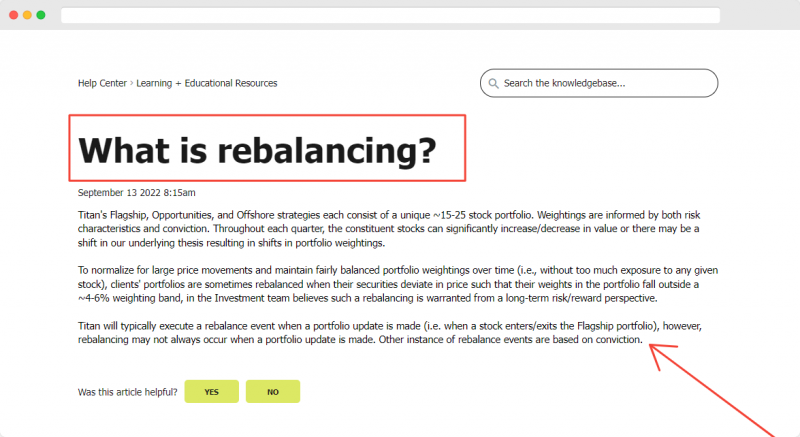The image size is (800, 437).
Task: Click the paragraph starting 'To normalize for large'
Action: (x=398, y=284)
